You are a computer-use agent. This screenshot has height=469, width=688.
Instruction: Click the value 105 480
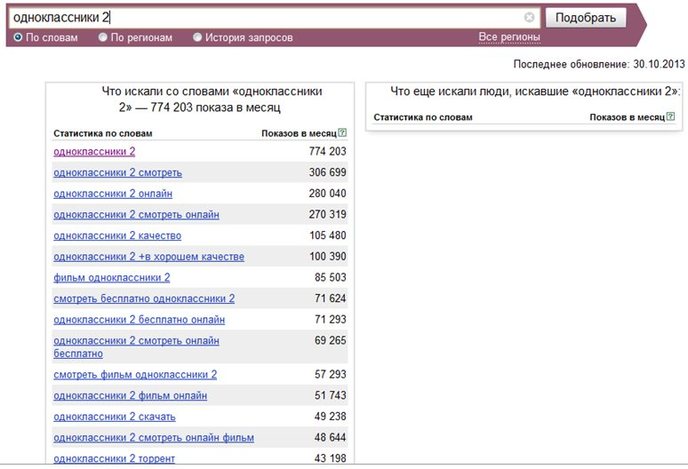(x=327, y=236)
